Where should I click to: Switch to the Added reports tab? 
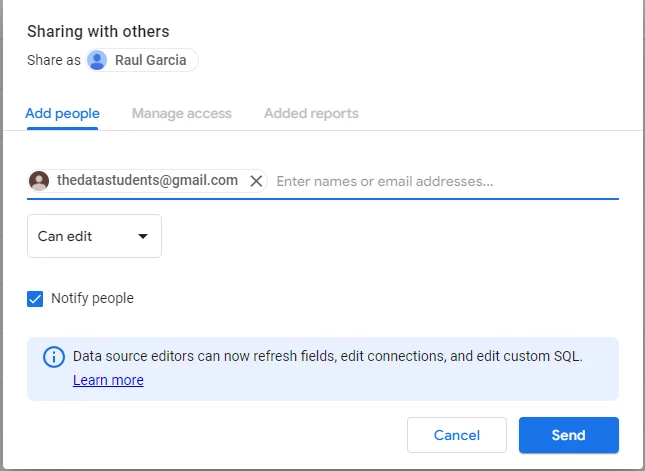pyautogui.click(x=311, y=113)
